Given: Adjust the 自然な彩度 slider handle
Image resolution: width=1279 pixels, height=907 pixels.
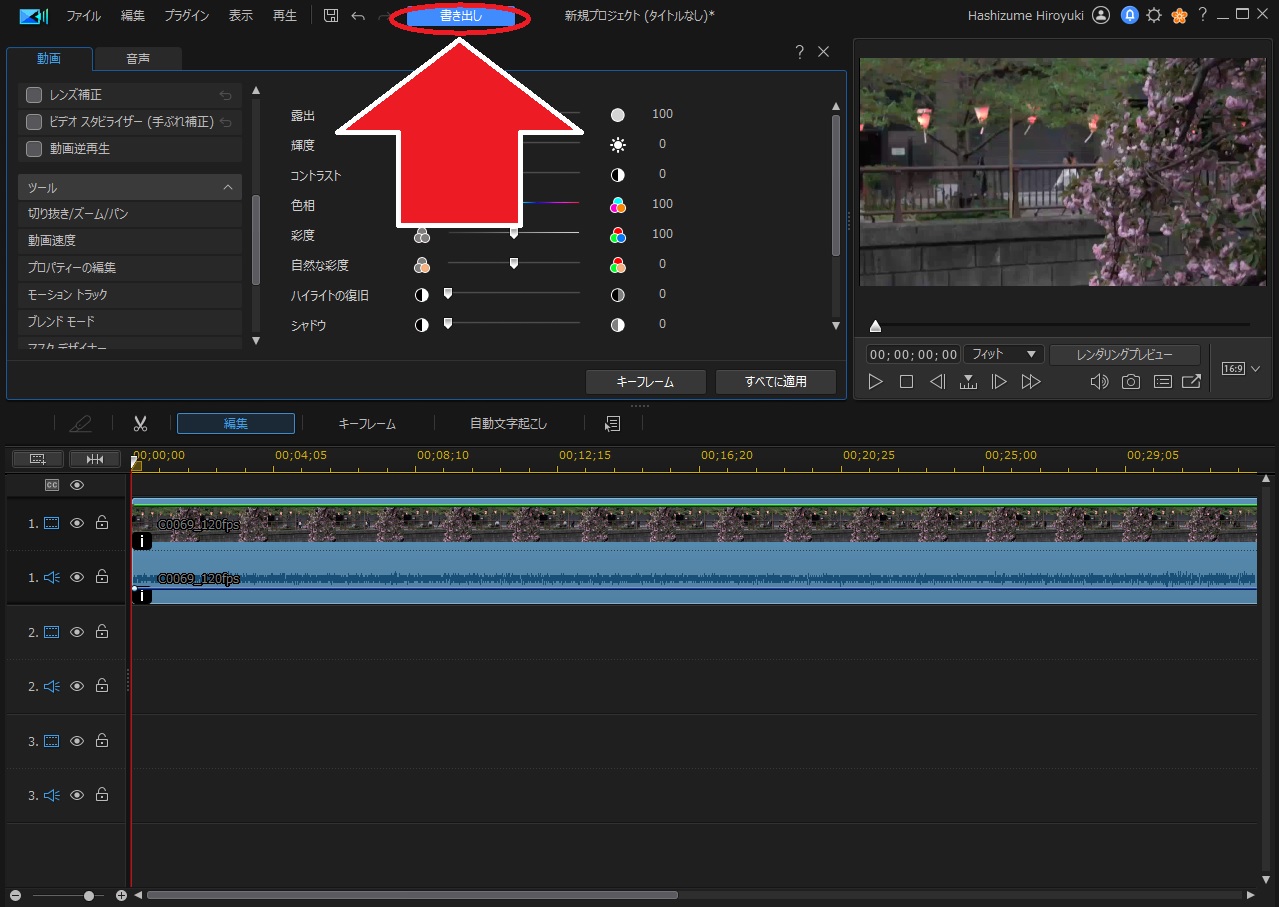Looking at the screenshot, I should point(514,264).
